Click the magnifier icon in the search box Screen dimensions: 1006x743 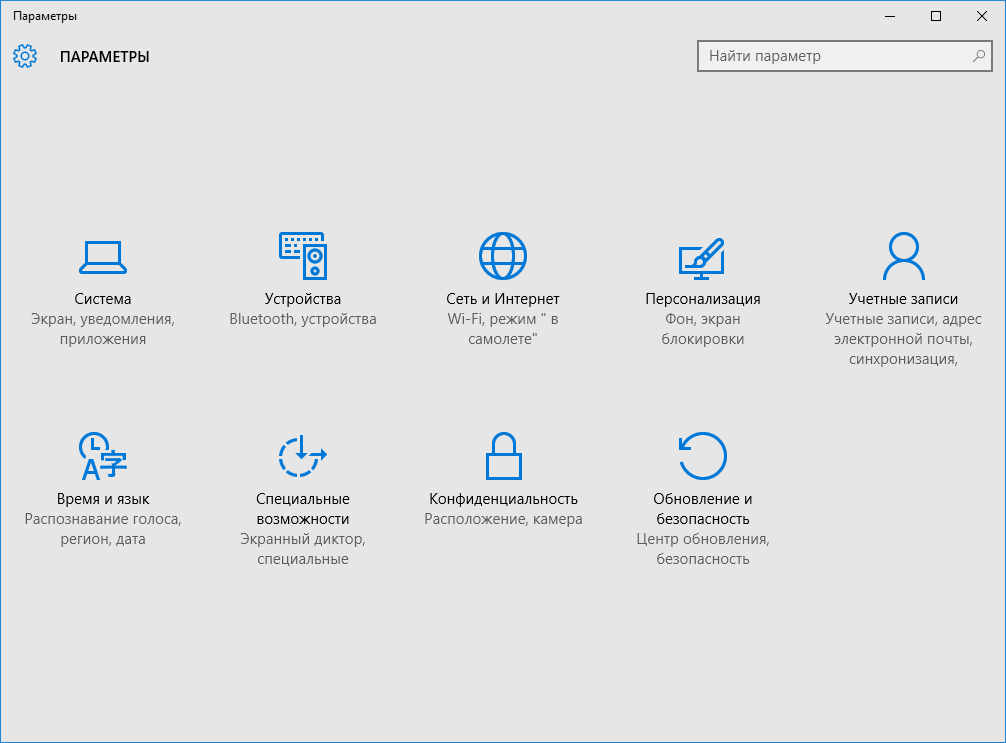coord(979,56)
